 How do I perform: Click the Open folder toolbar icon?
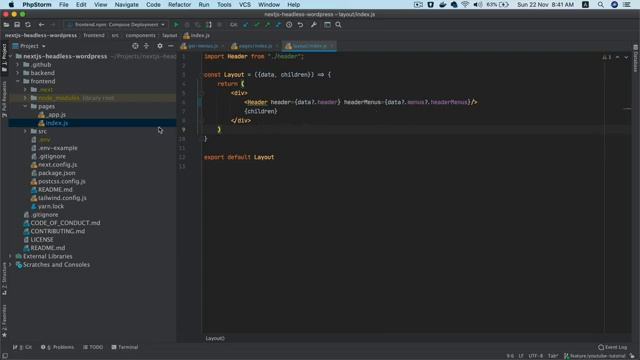point(6,25)
